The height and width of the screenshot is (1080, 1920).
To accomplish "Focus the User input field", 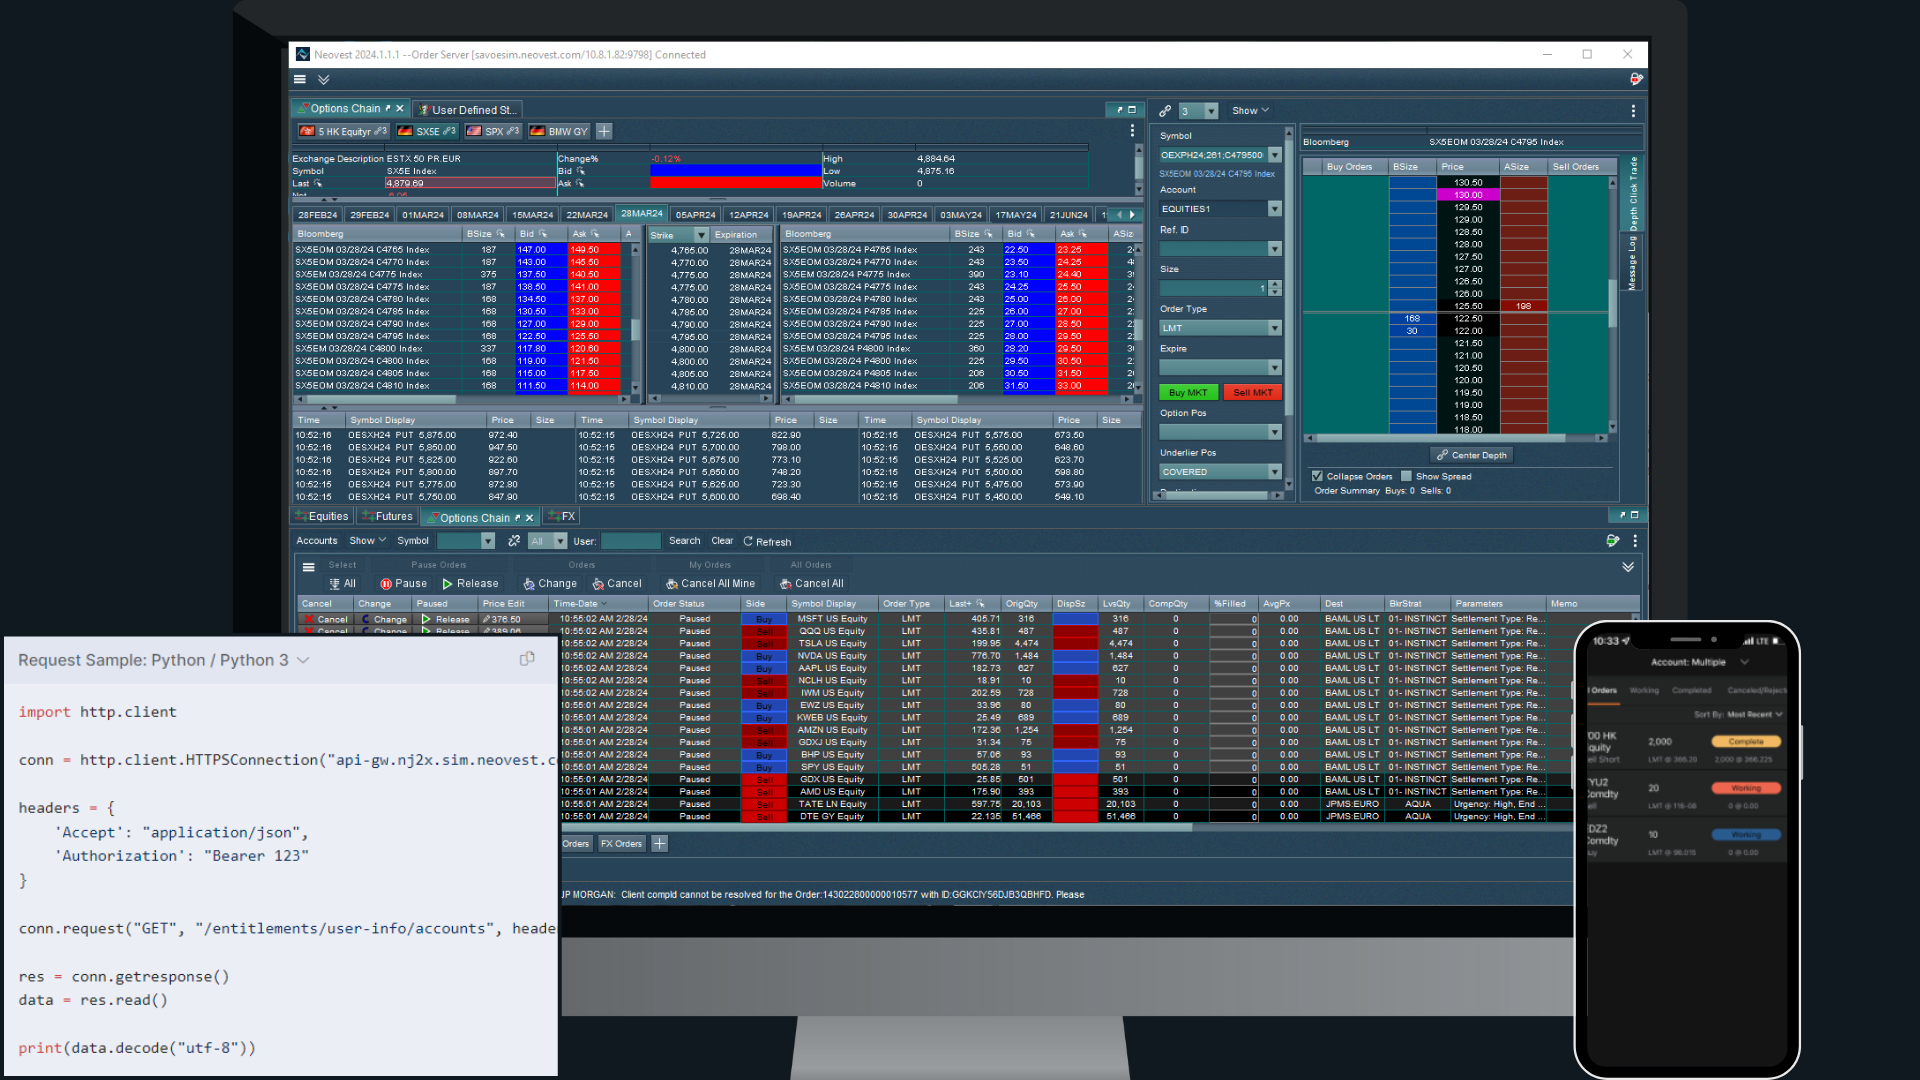I will 630,541.
